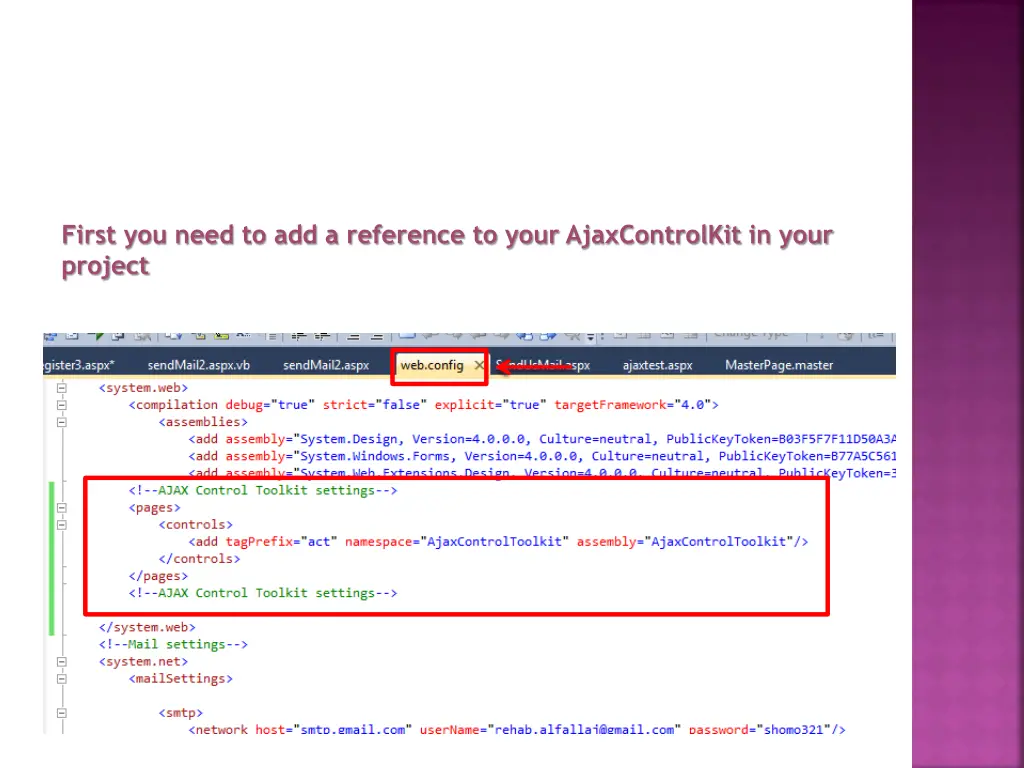This screenshot has width=1024, height=768.
Task: Click the targetFramework="4.0" attribute
Action: (x=632, y=405)
